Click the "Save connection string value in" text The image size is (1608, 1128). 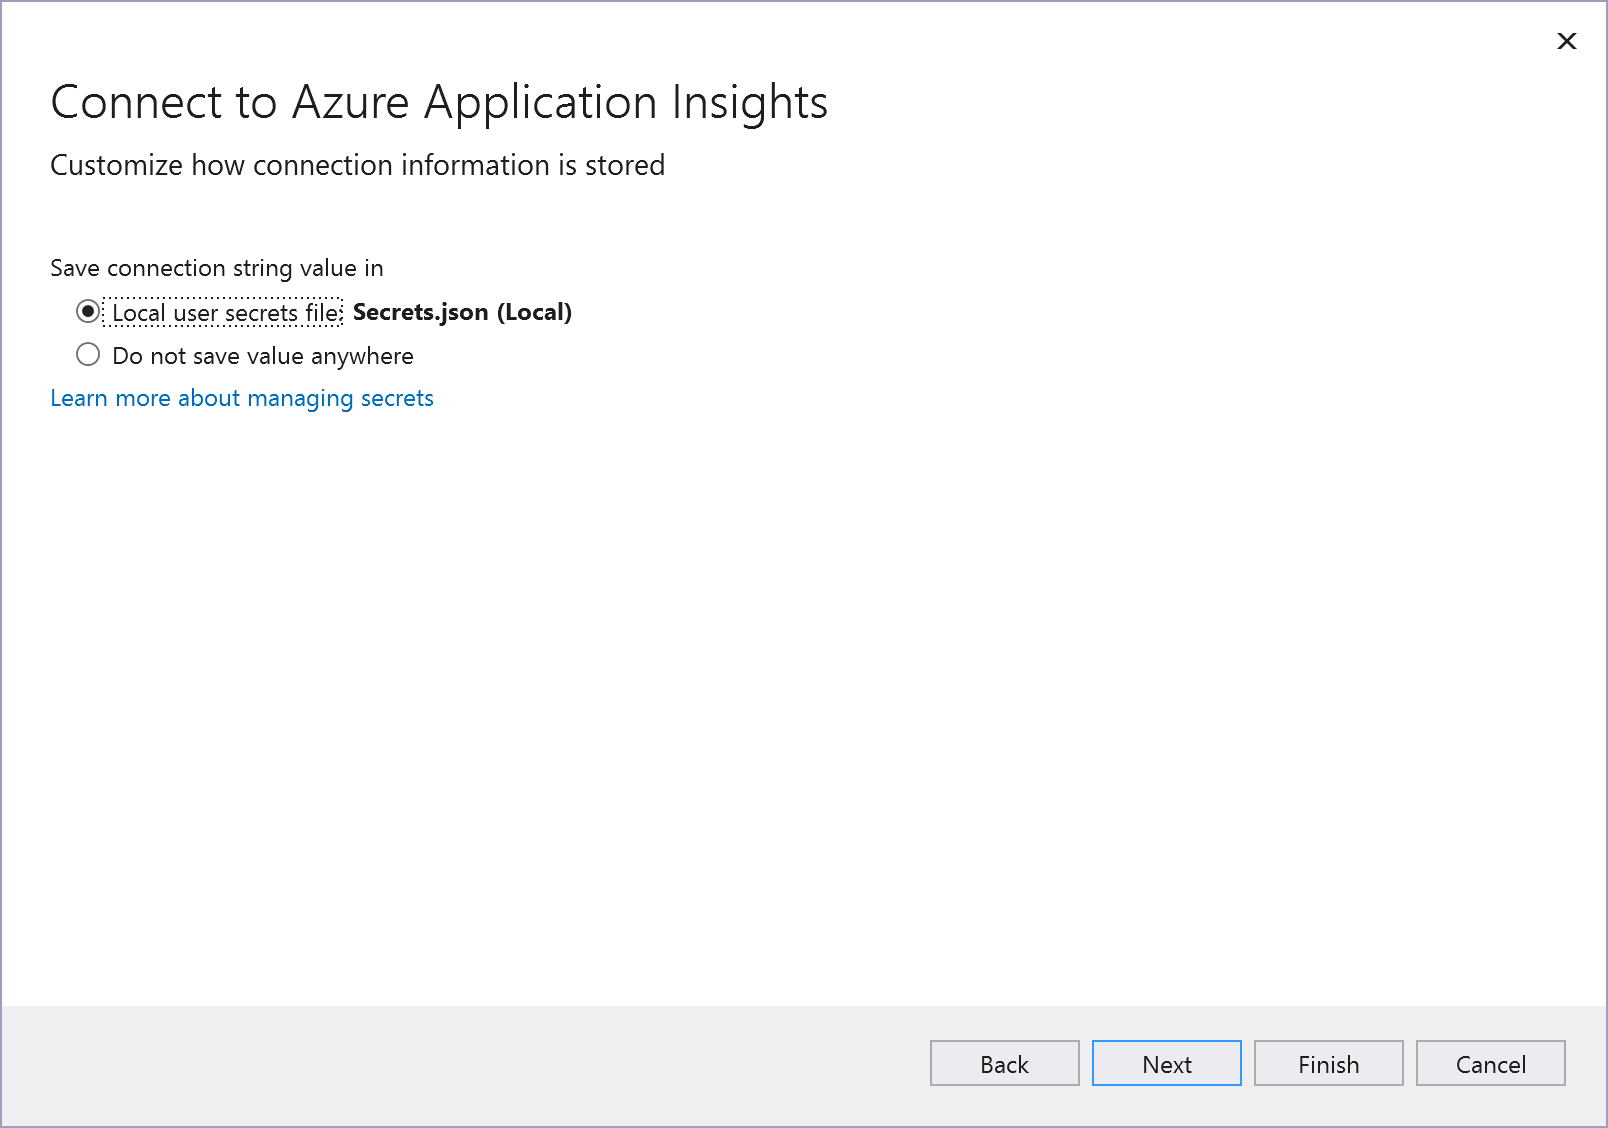pos(216,268)
